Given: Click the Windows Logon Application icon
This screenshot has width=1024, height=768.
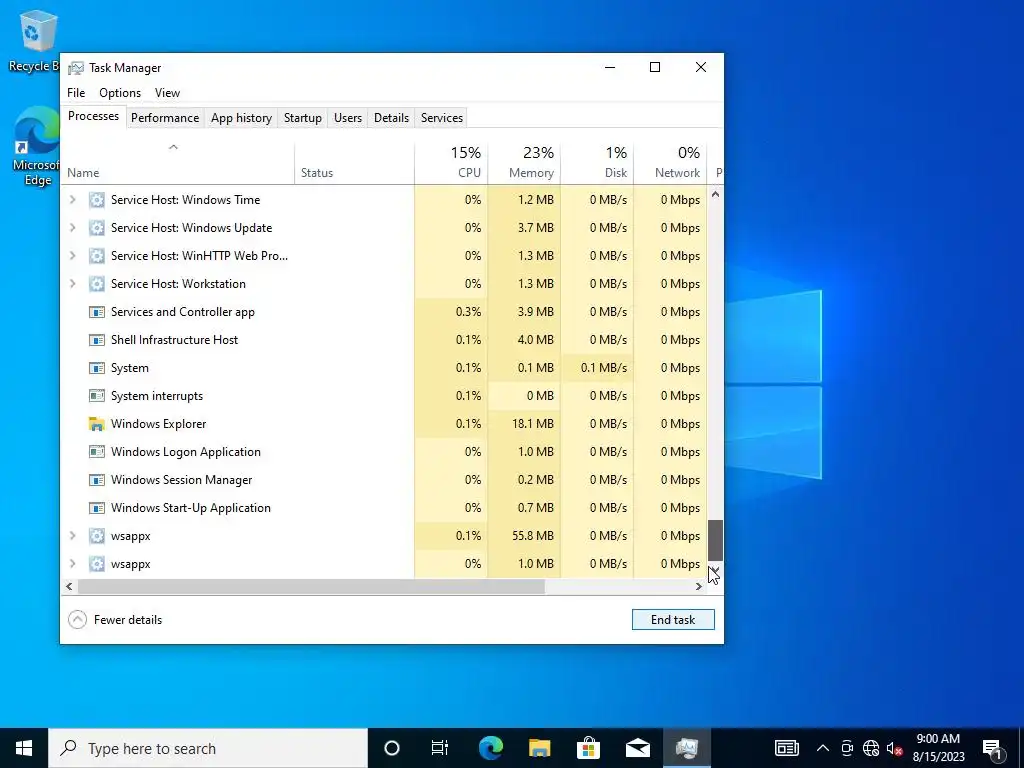Looking at the screenshot, I should point(97,452).
